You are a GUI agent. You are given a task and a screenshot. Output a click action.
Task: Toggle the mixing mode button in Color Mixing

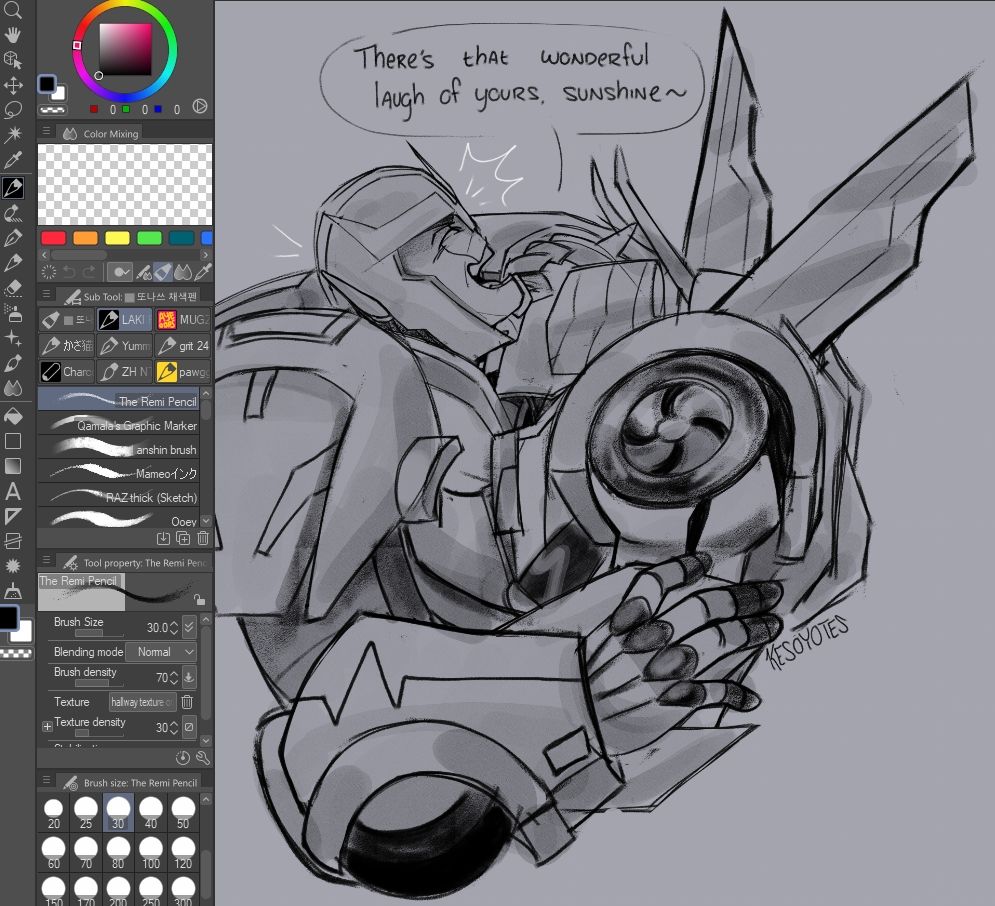(x=119, y=272)
